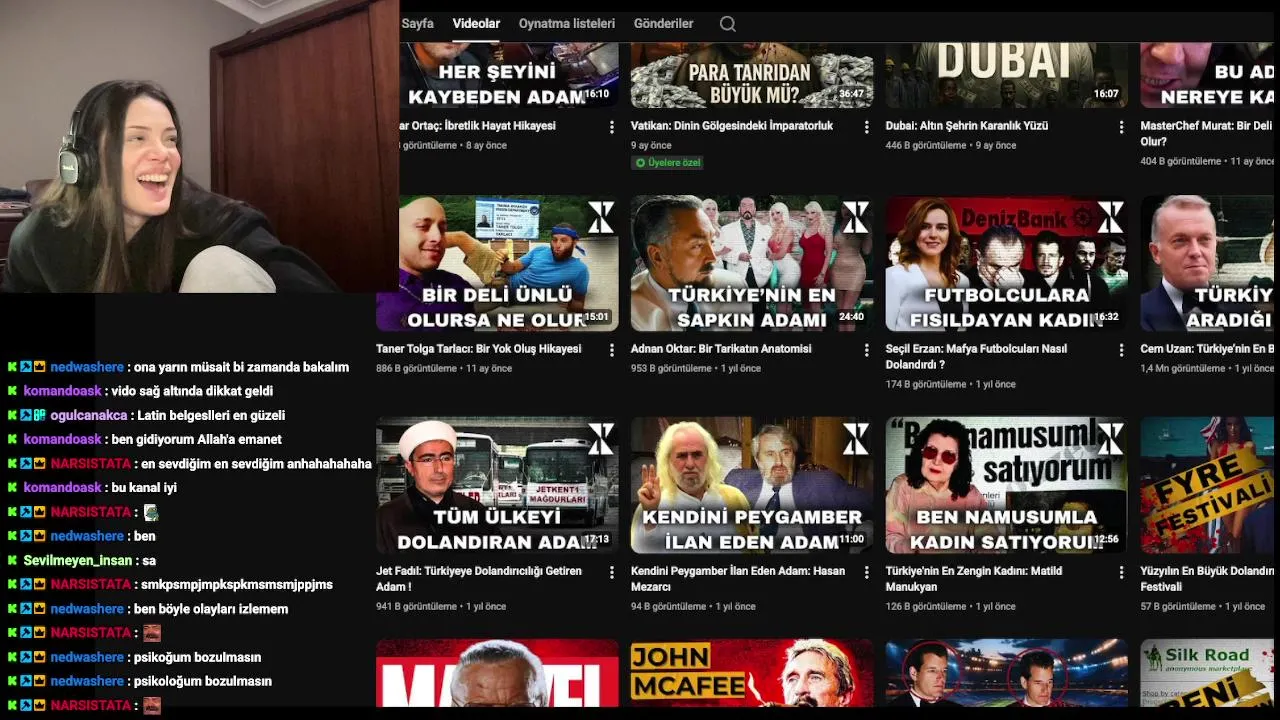This screenshot has height=720, width=1280.
Task: Open options menu for Dubai video
Action: pos(1122,127)
